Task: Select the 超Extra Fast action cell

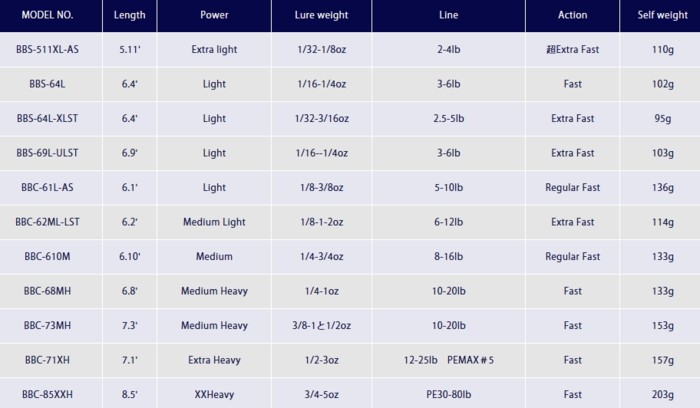Action: [x=573, y=49]
